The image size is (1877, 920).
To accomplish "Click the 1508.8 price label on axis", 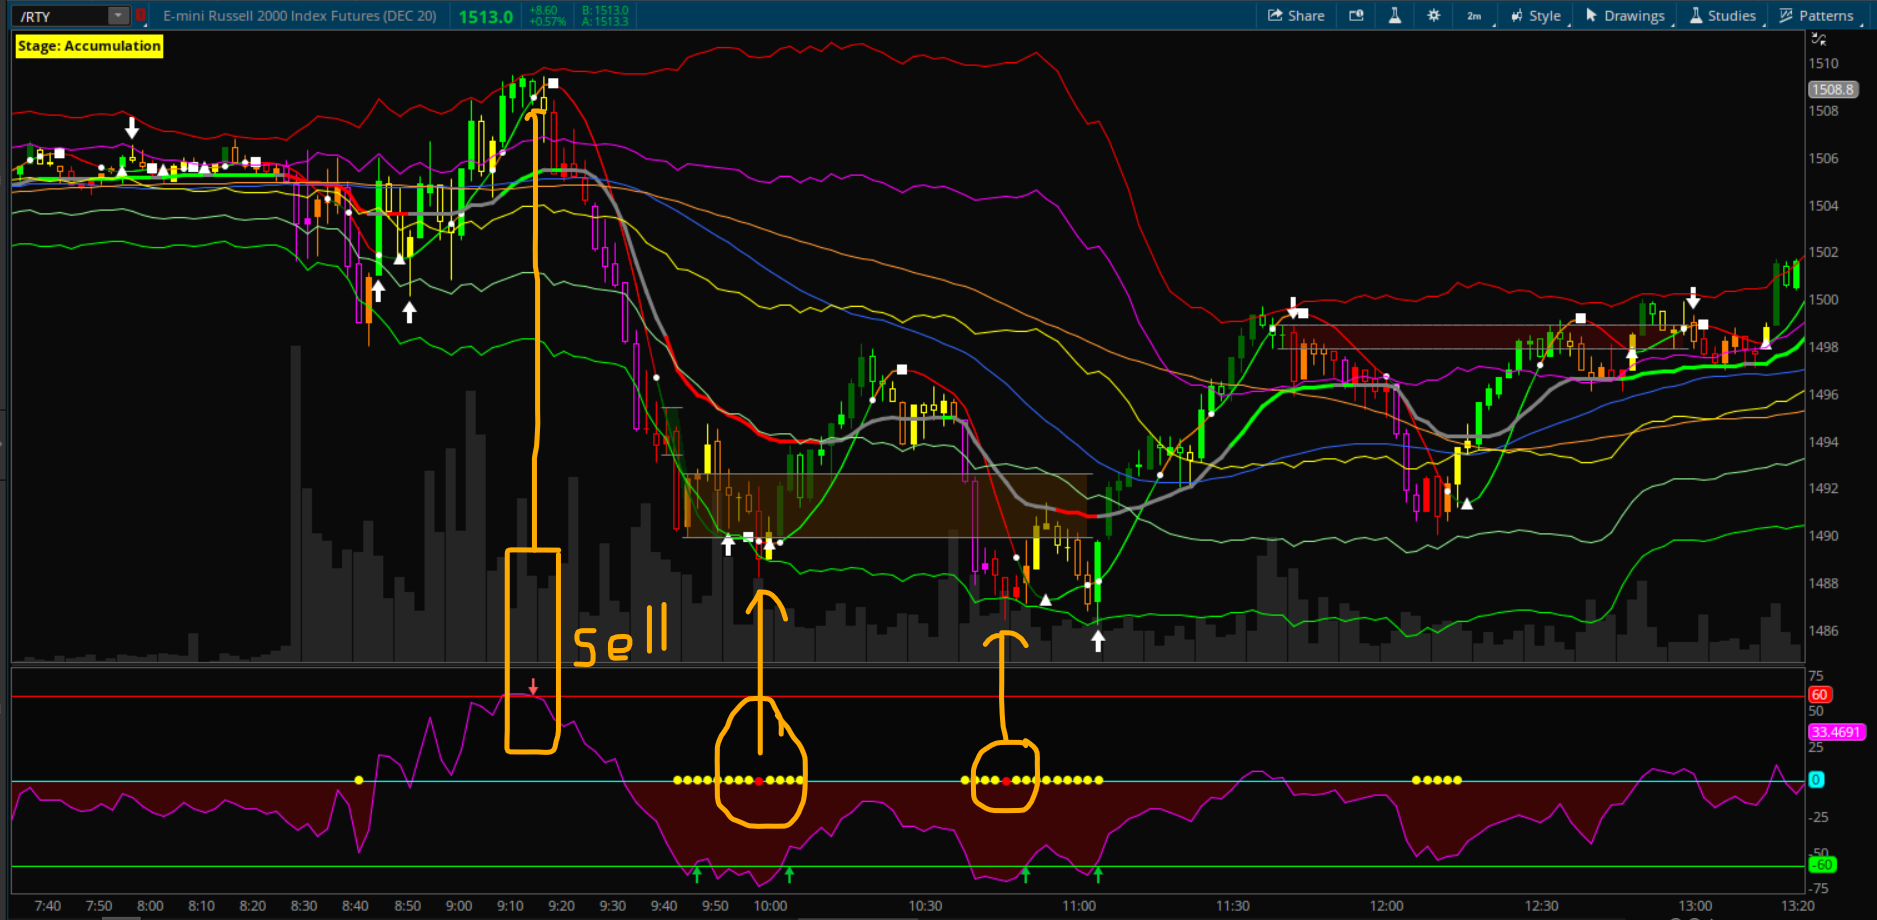I will [x=1832, y=89].
